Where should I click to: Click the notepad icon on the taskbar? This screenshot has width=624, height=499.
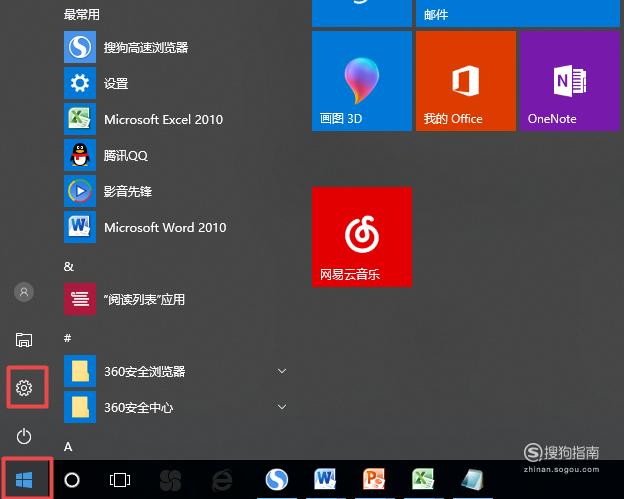tap(472, 479)
